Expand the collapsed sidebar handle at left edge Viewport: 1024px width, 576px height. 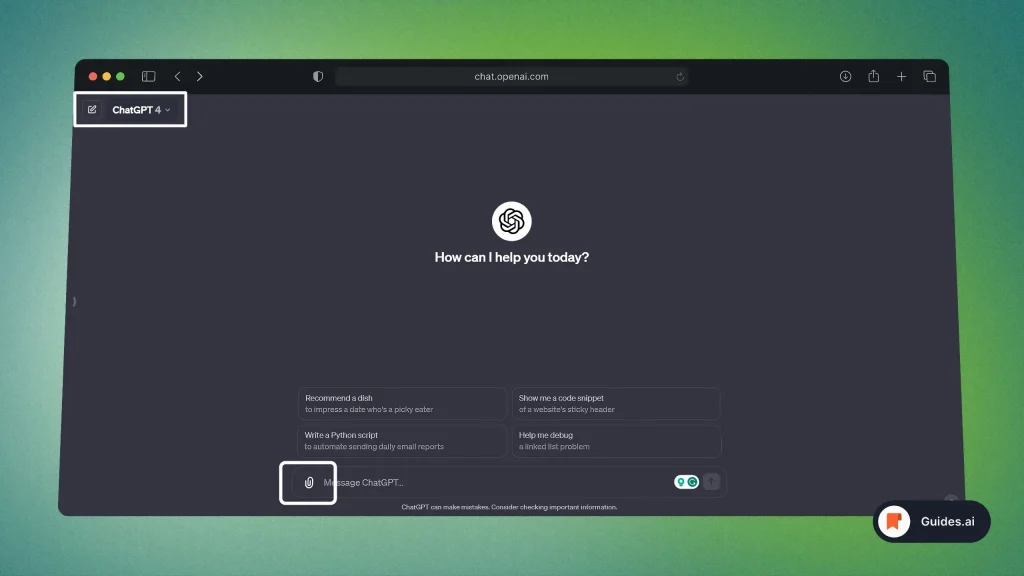click(74, 301)
